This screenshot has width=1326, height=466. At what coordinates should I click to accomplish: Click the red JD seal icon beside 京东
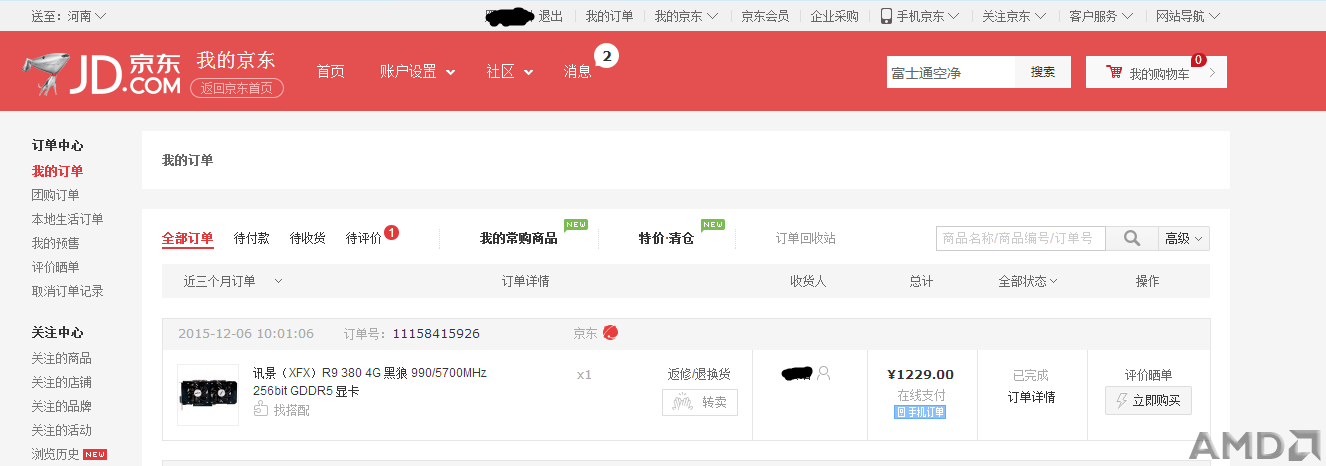tap(610, 332)
